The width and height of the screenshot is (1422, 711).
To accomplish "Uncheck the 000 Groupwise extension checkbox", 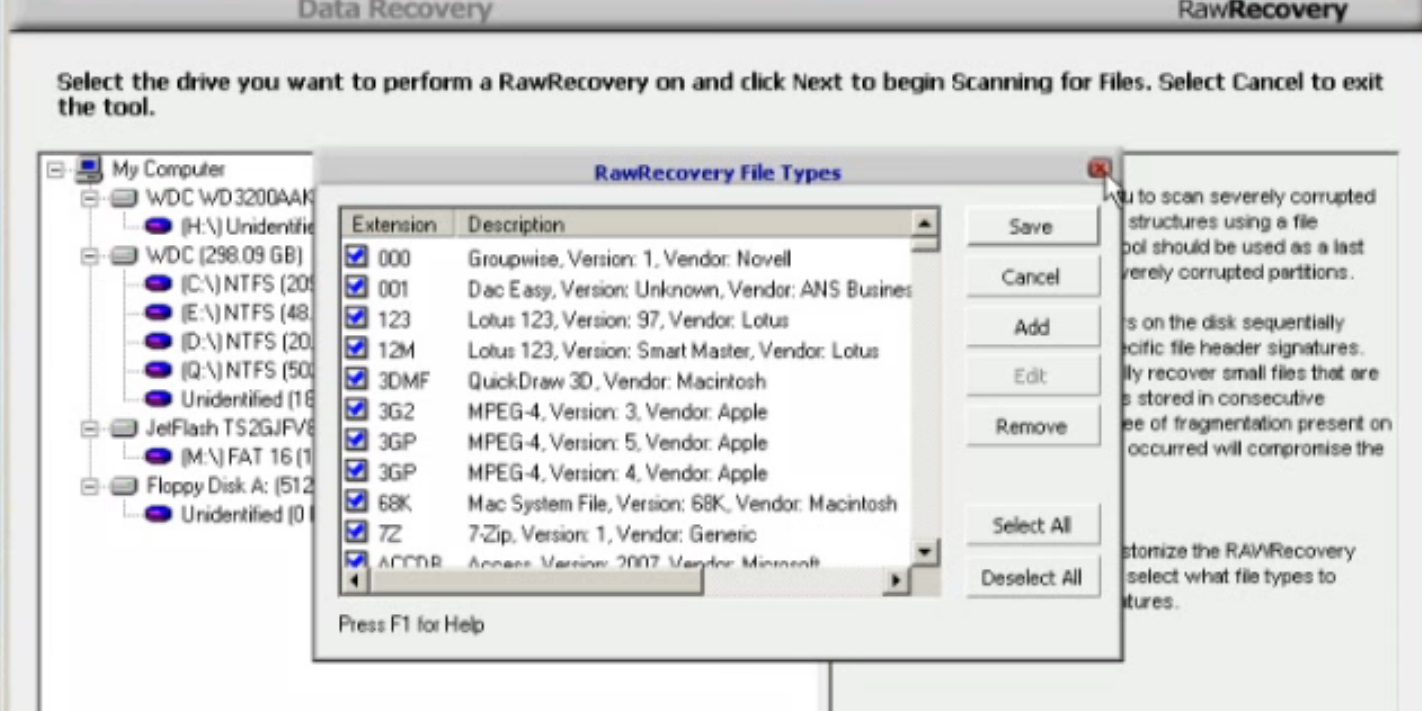I will click(x=356, y=257).
